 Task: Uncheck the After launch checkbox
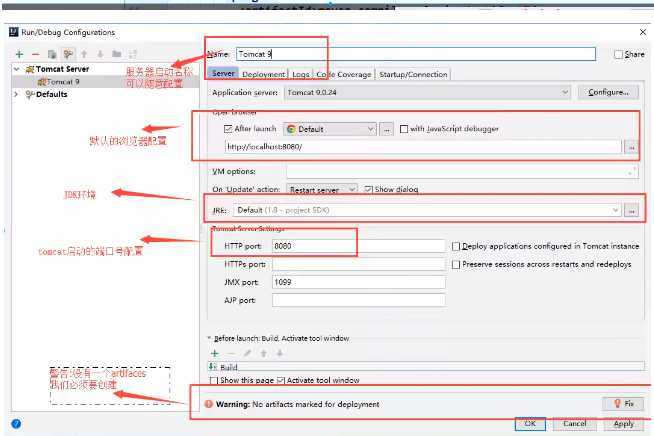228,129
